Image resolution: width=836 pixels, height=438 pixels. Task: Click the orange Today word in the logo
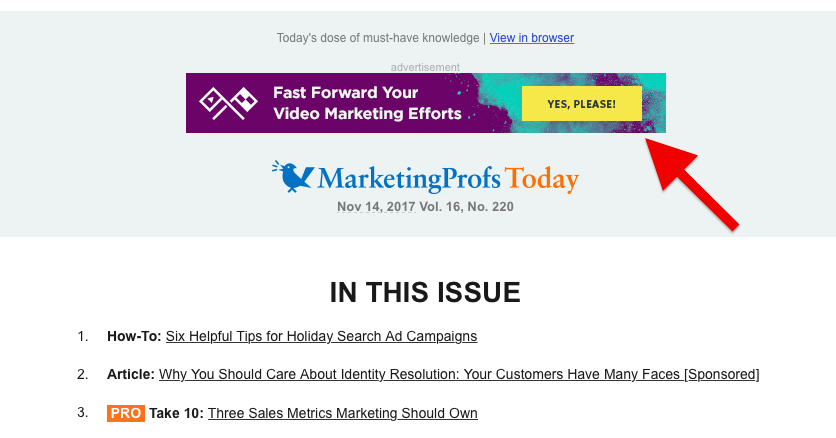[x=542, y=179]
